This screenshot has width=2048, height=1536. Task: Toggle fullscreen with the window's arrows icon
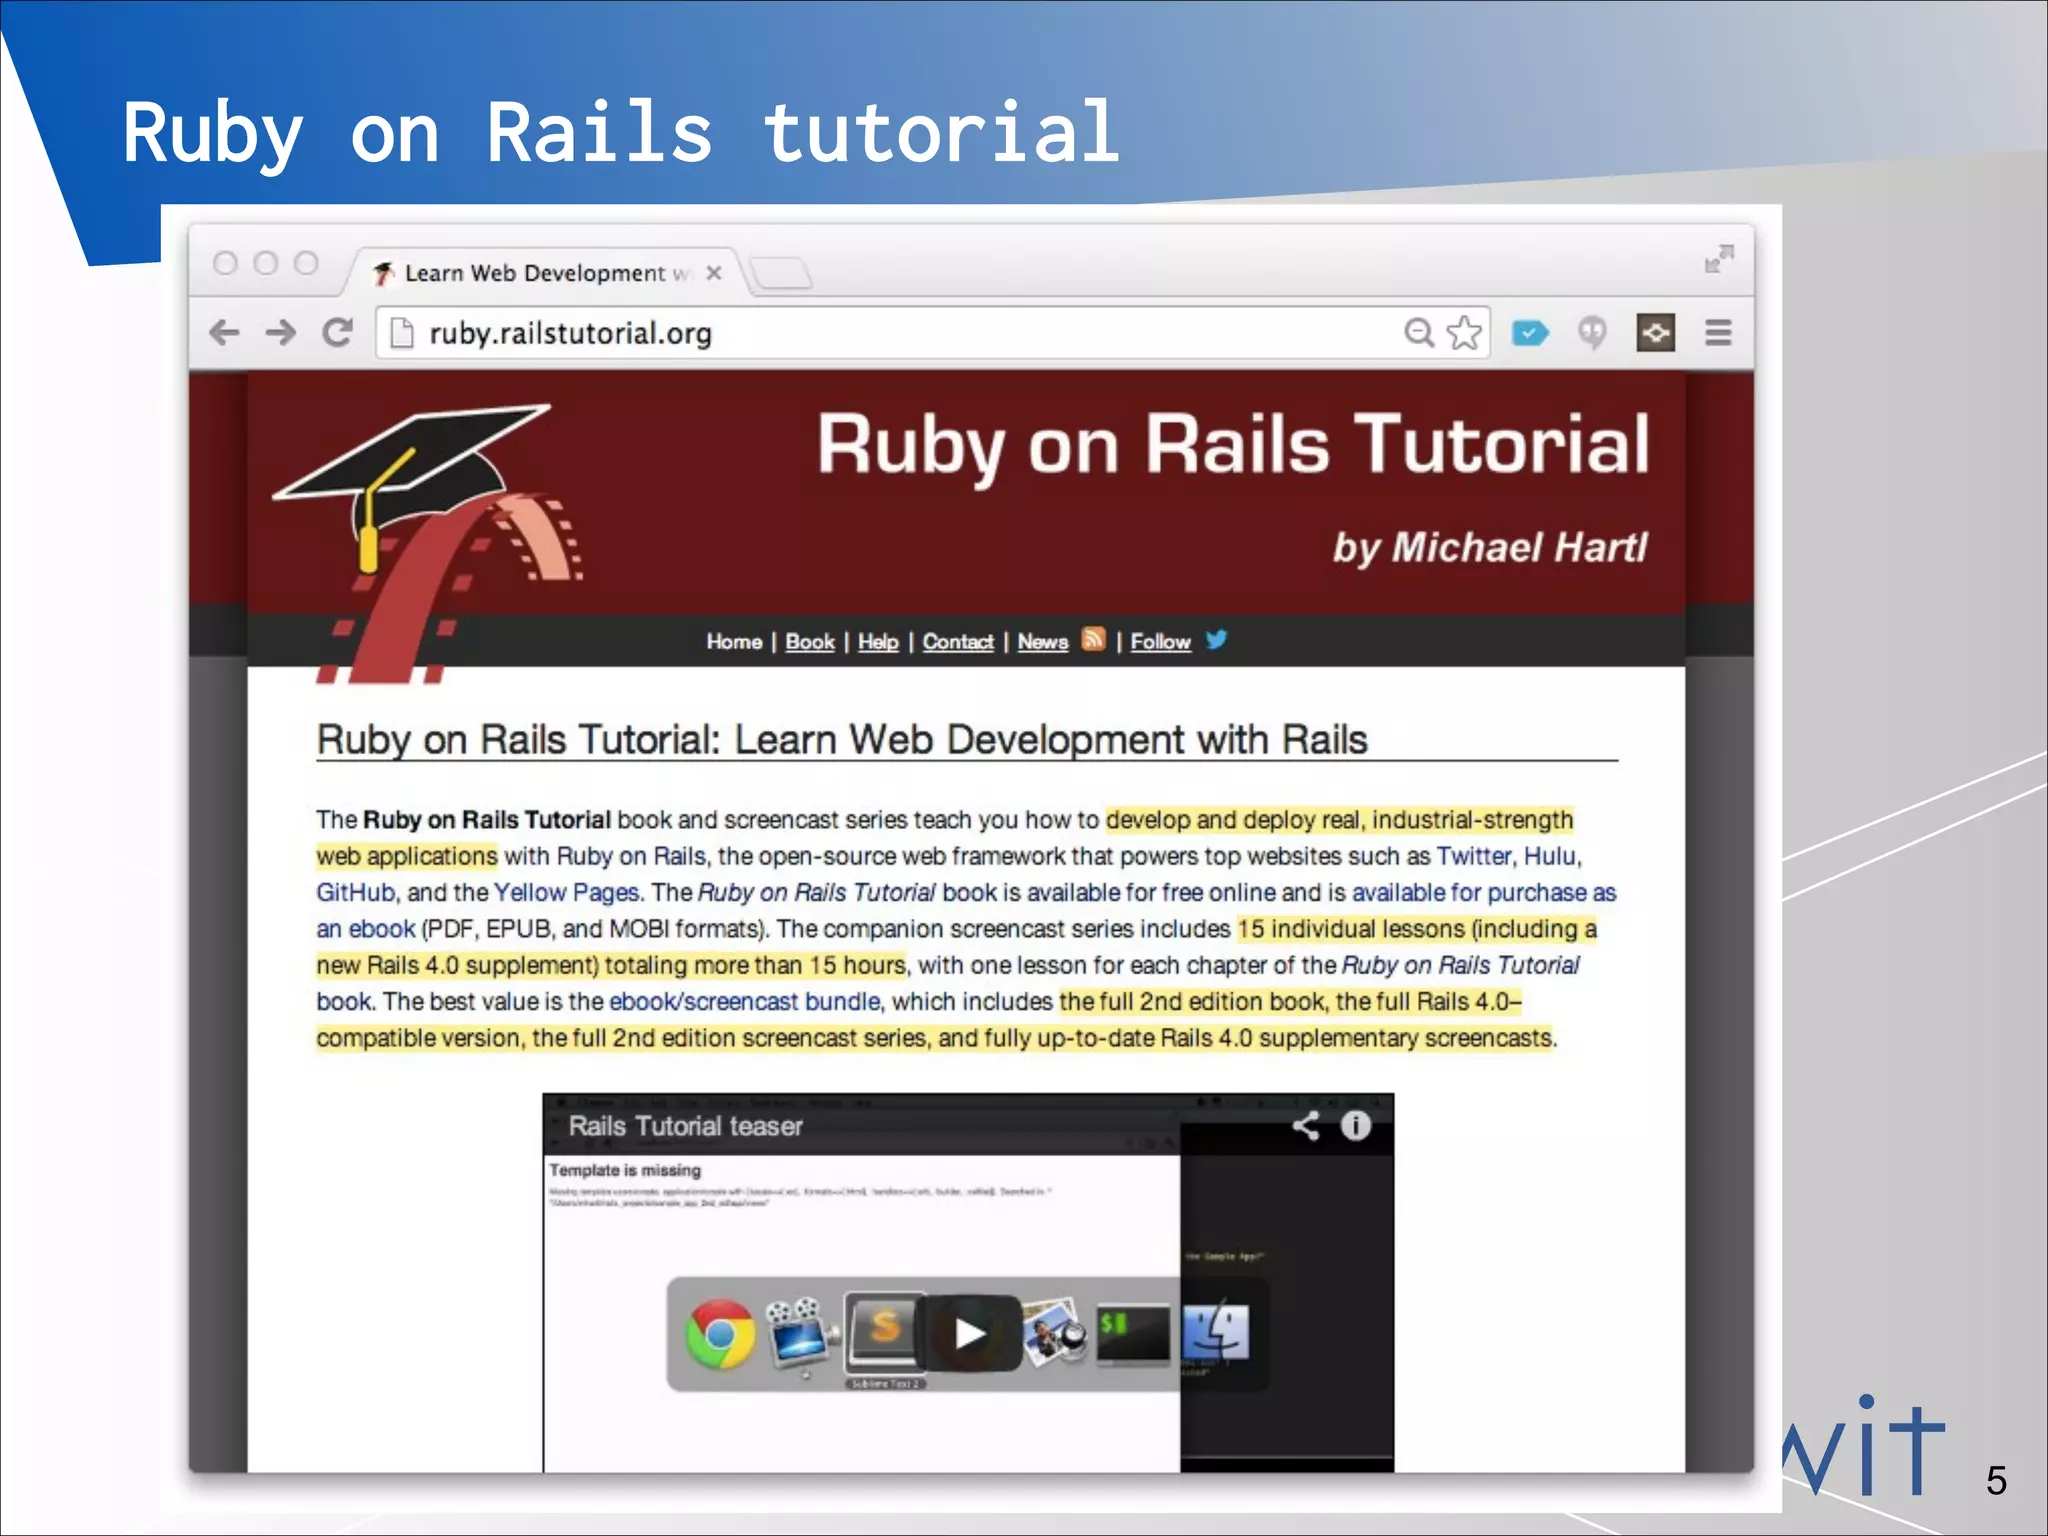(1719, 259)
